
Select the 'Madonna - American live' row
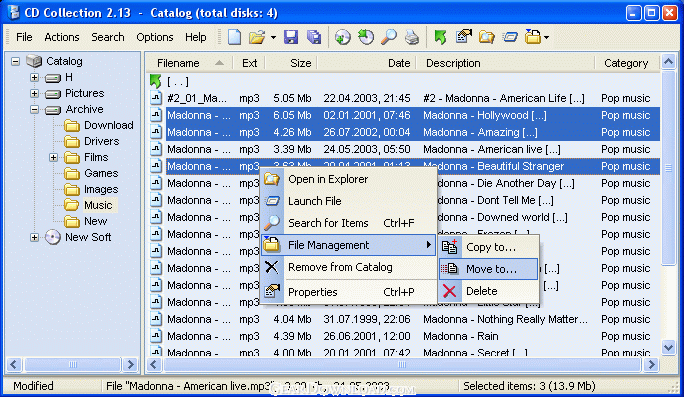[404, 149]
